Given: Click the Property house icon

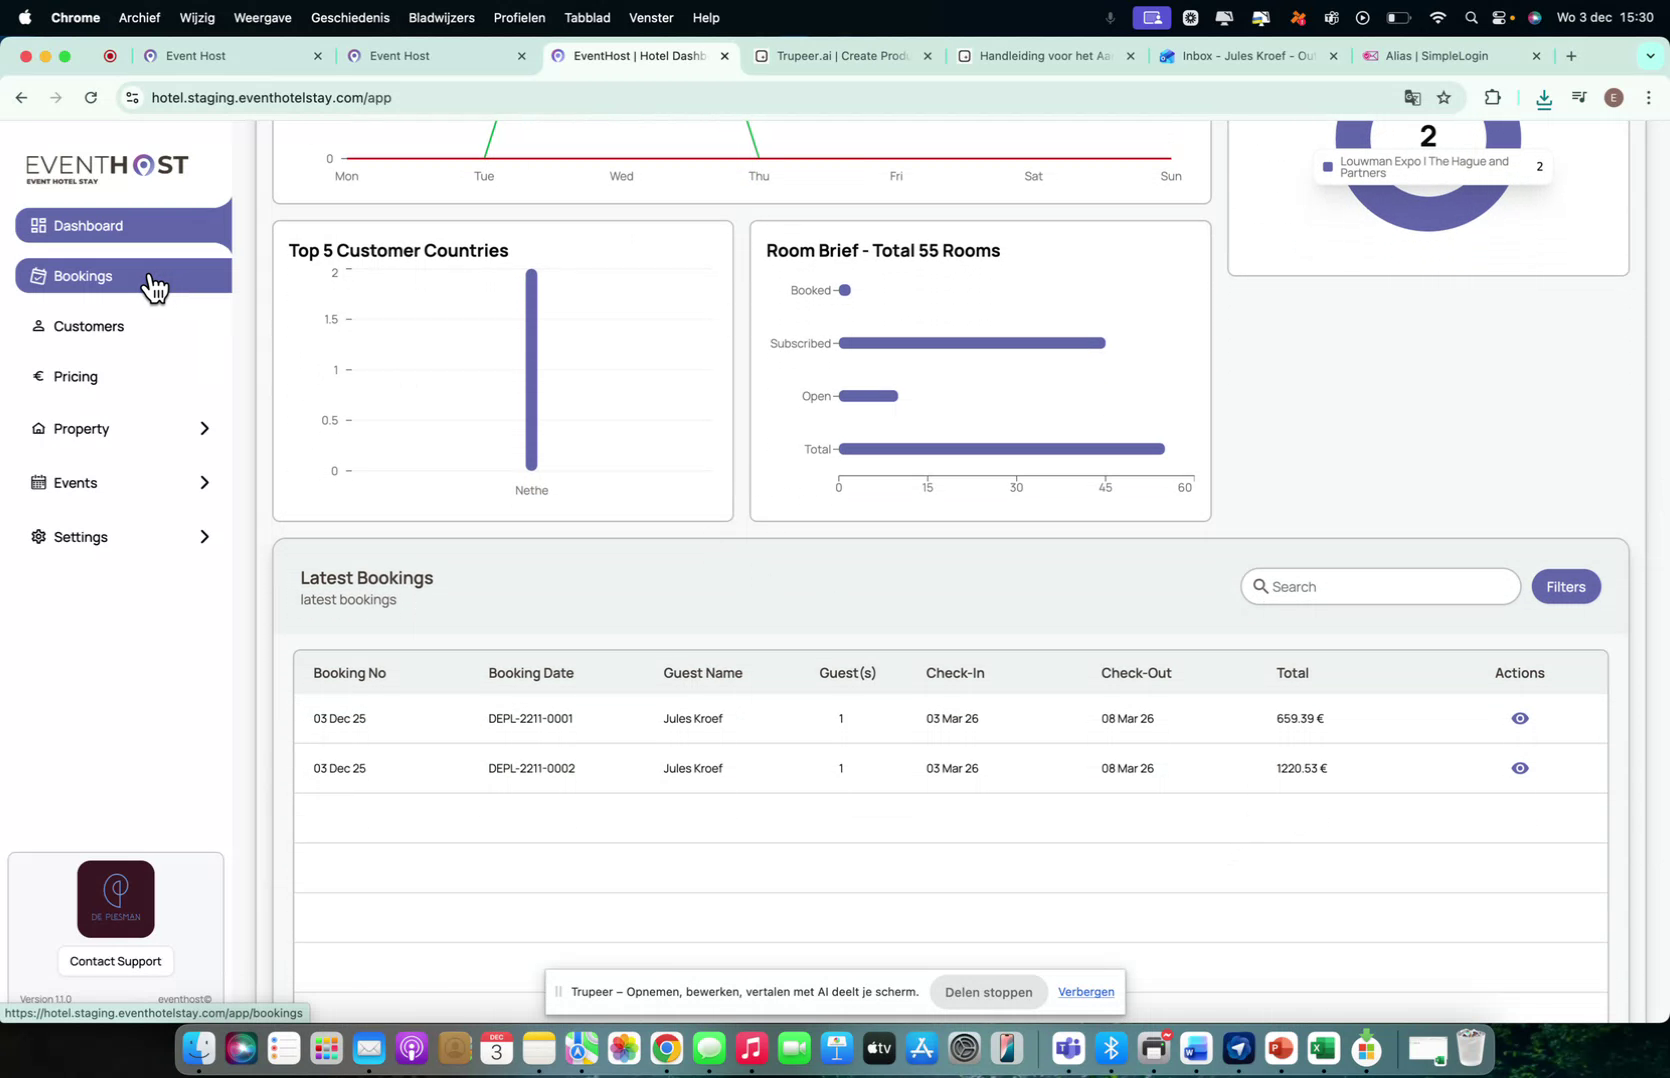Looking at the screenshot, I should (37, 428).
